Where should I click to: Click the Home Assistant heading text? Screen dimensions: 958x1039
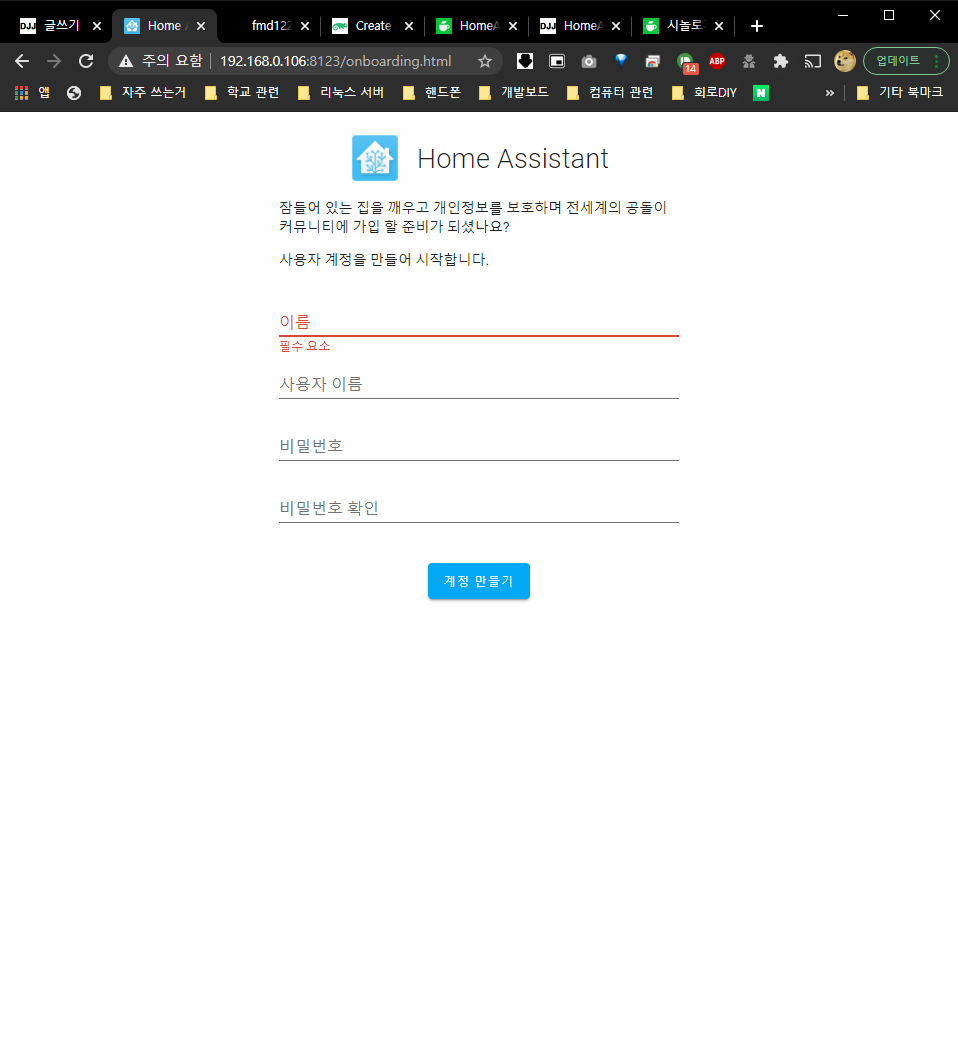click(513, 158)
